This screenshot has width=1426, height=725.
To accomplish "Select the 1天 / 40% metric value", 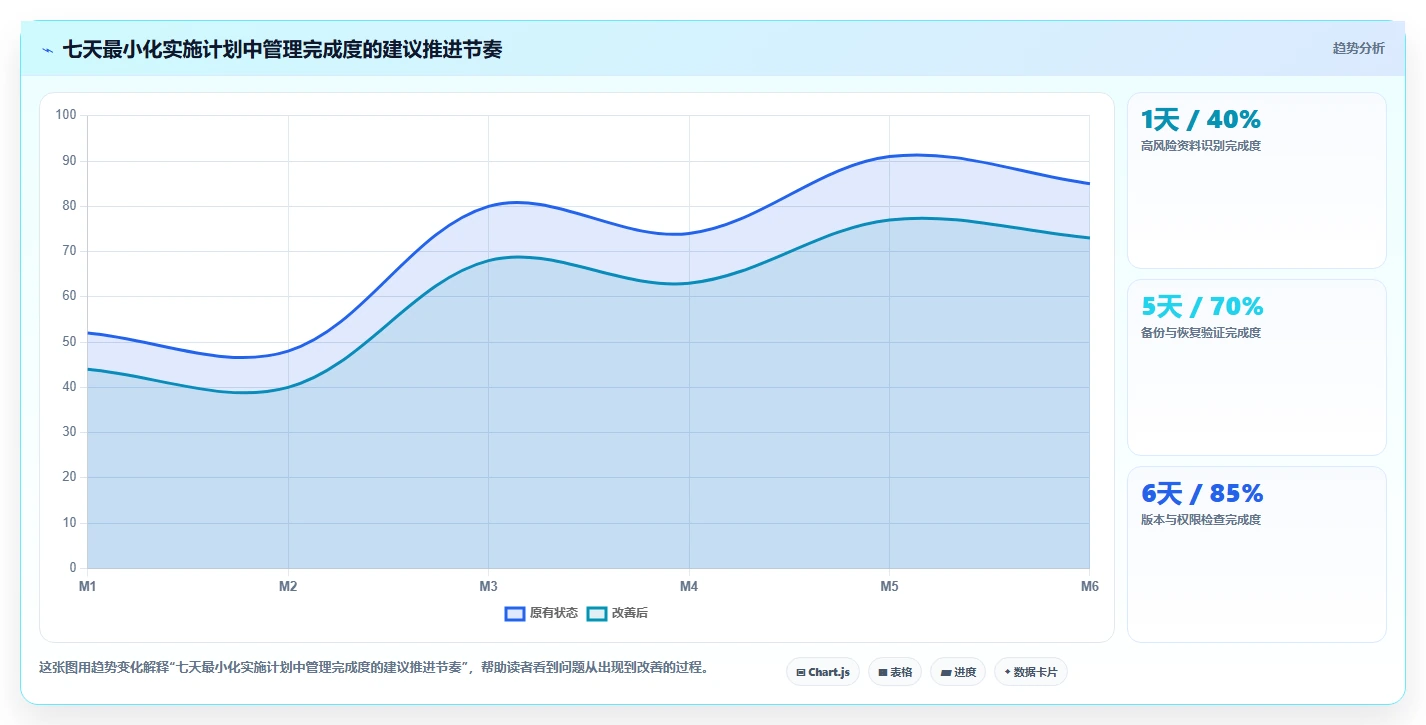I will coord(1200,120).
